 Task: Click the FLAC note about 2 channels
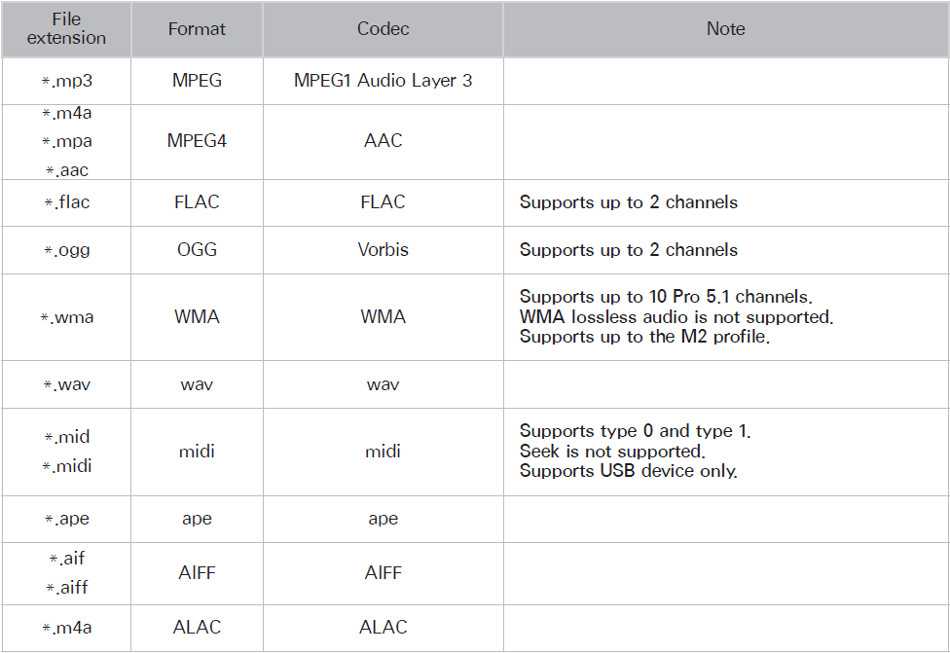628,202
